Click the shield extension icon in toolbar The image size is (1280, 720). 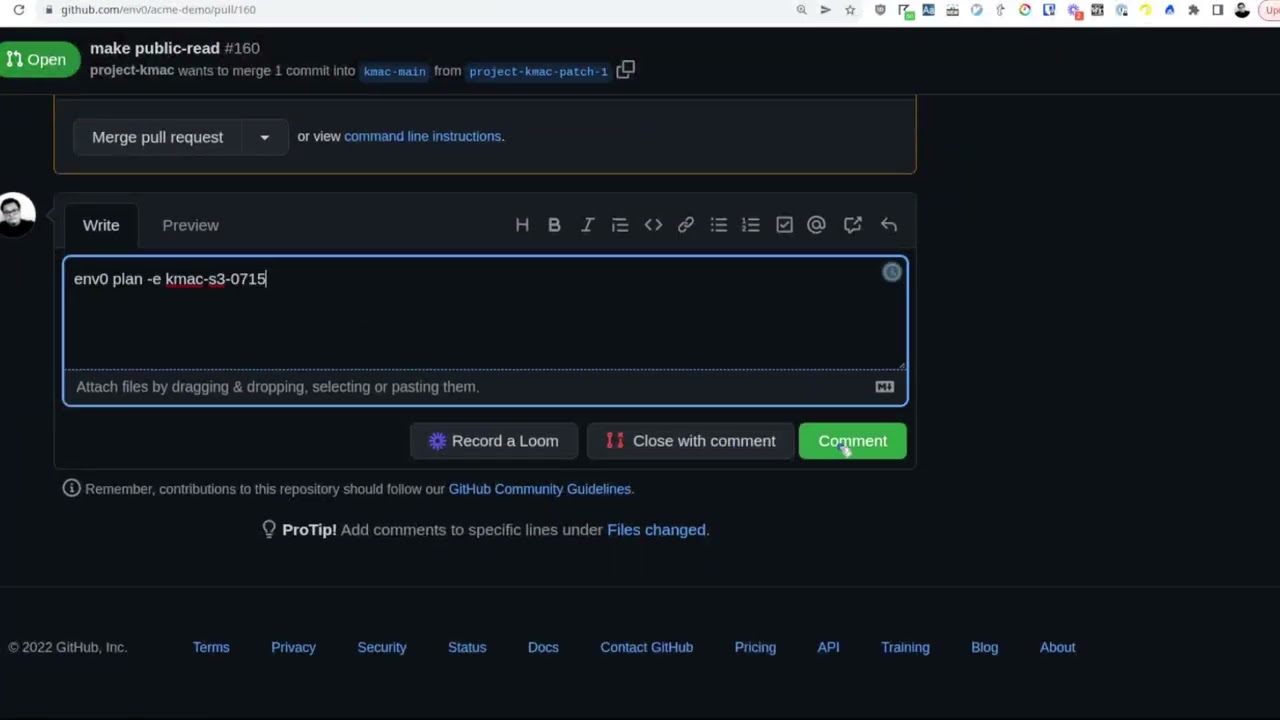[x=880, y=10]
